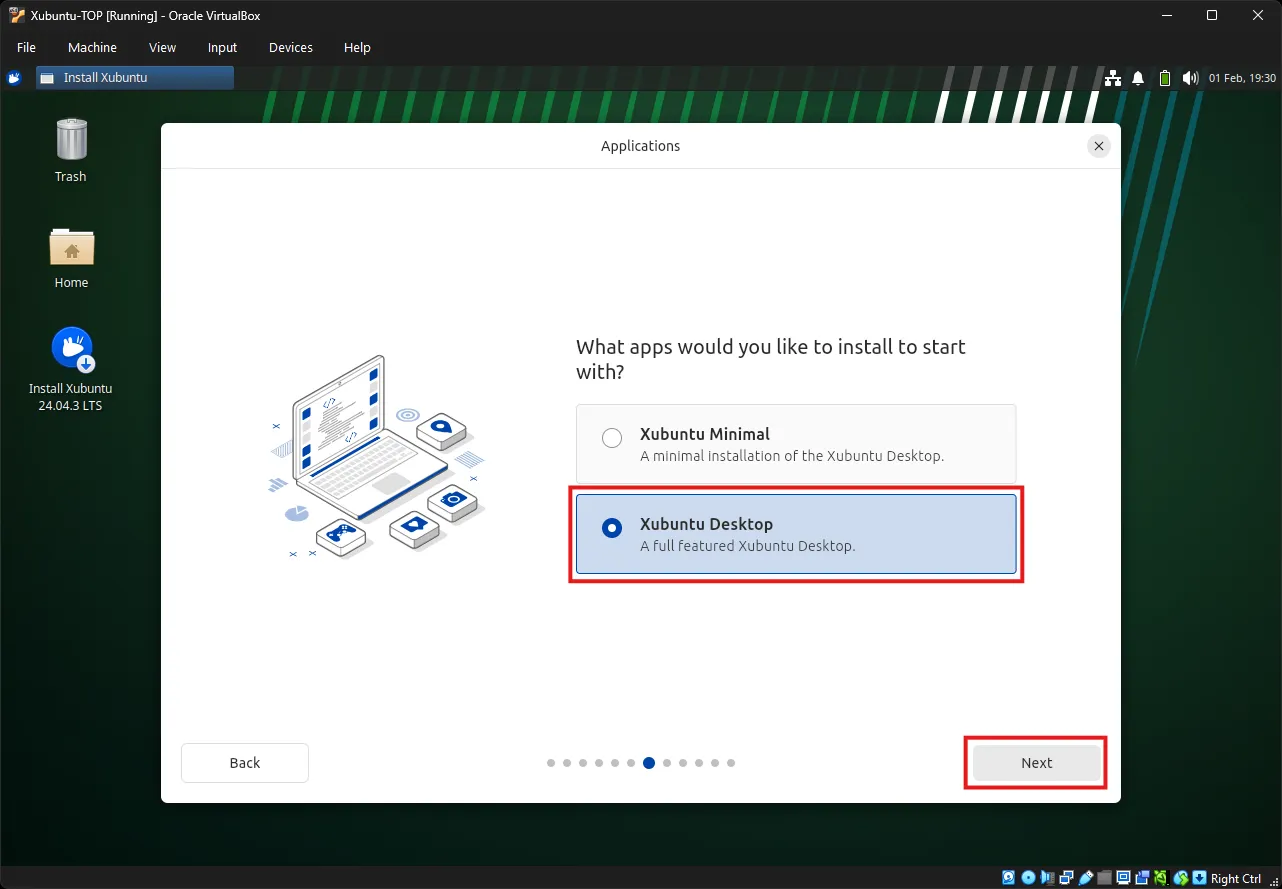Click the Next button
The width and height of the screenshot is (1282, 889).
[x=1036, y=763]
